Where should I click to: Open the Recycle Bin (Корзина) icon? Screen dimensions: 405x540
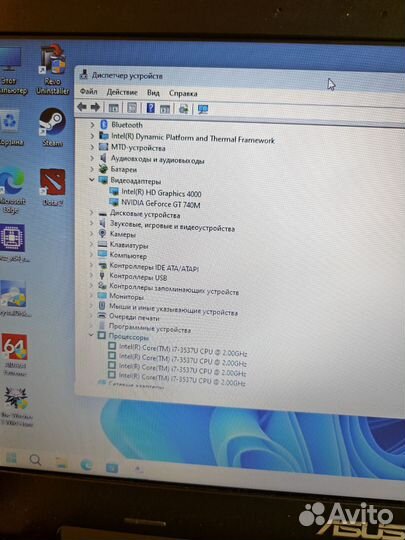click(10, 128)
